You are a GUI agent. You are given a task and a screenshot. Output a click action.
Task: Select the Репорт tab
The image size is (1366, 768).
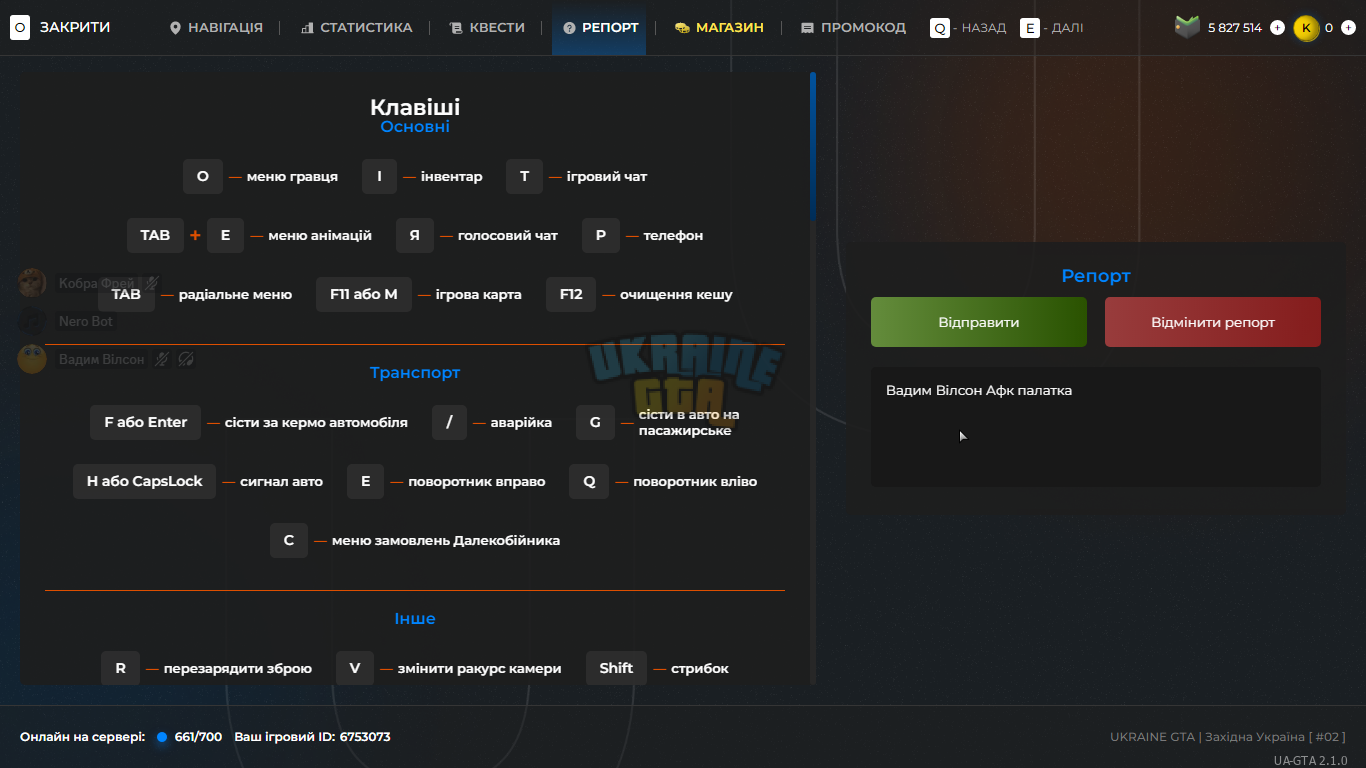(x=600, y=28)
